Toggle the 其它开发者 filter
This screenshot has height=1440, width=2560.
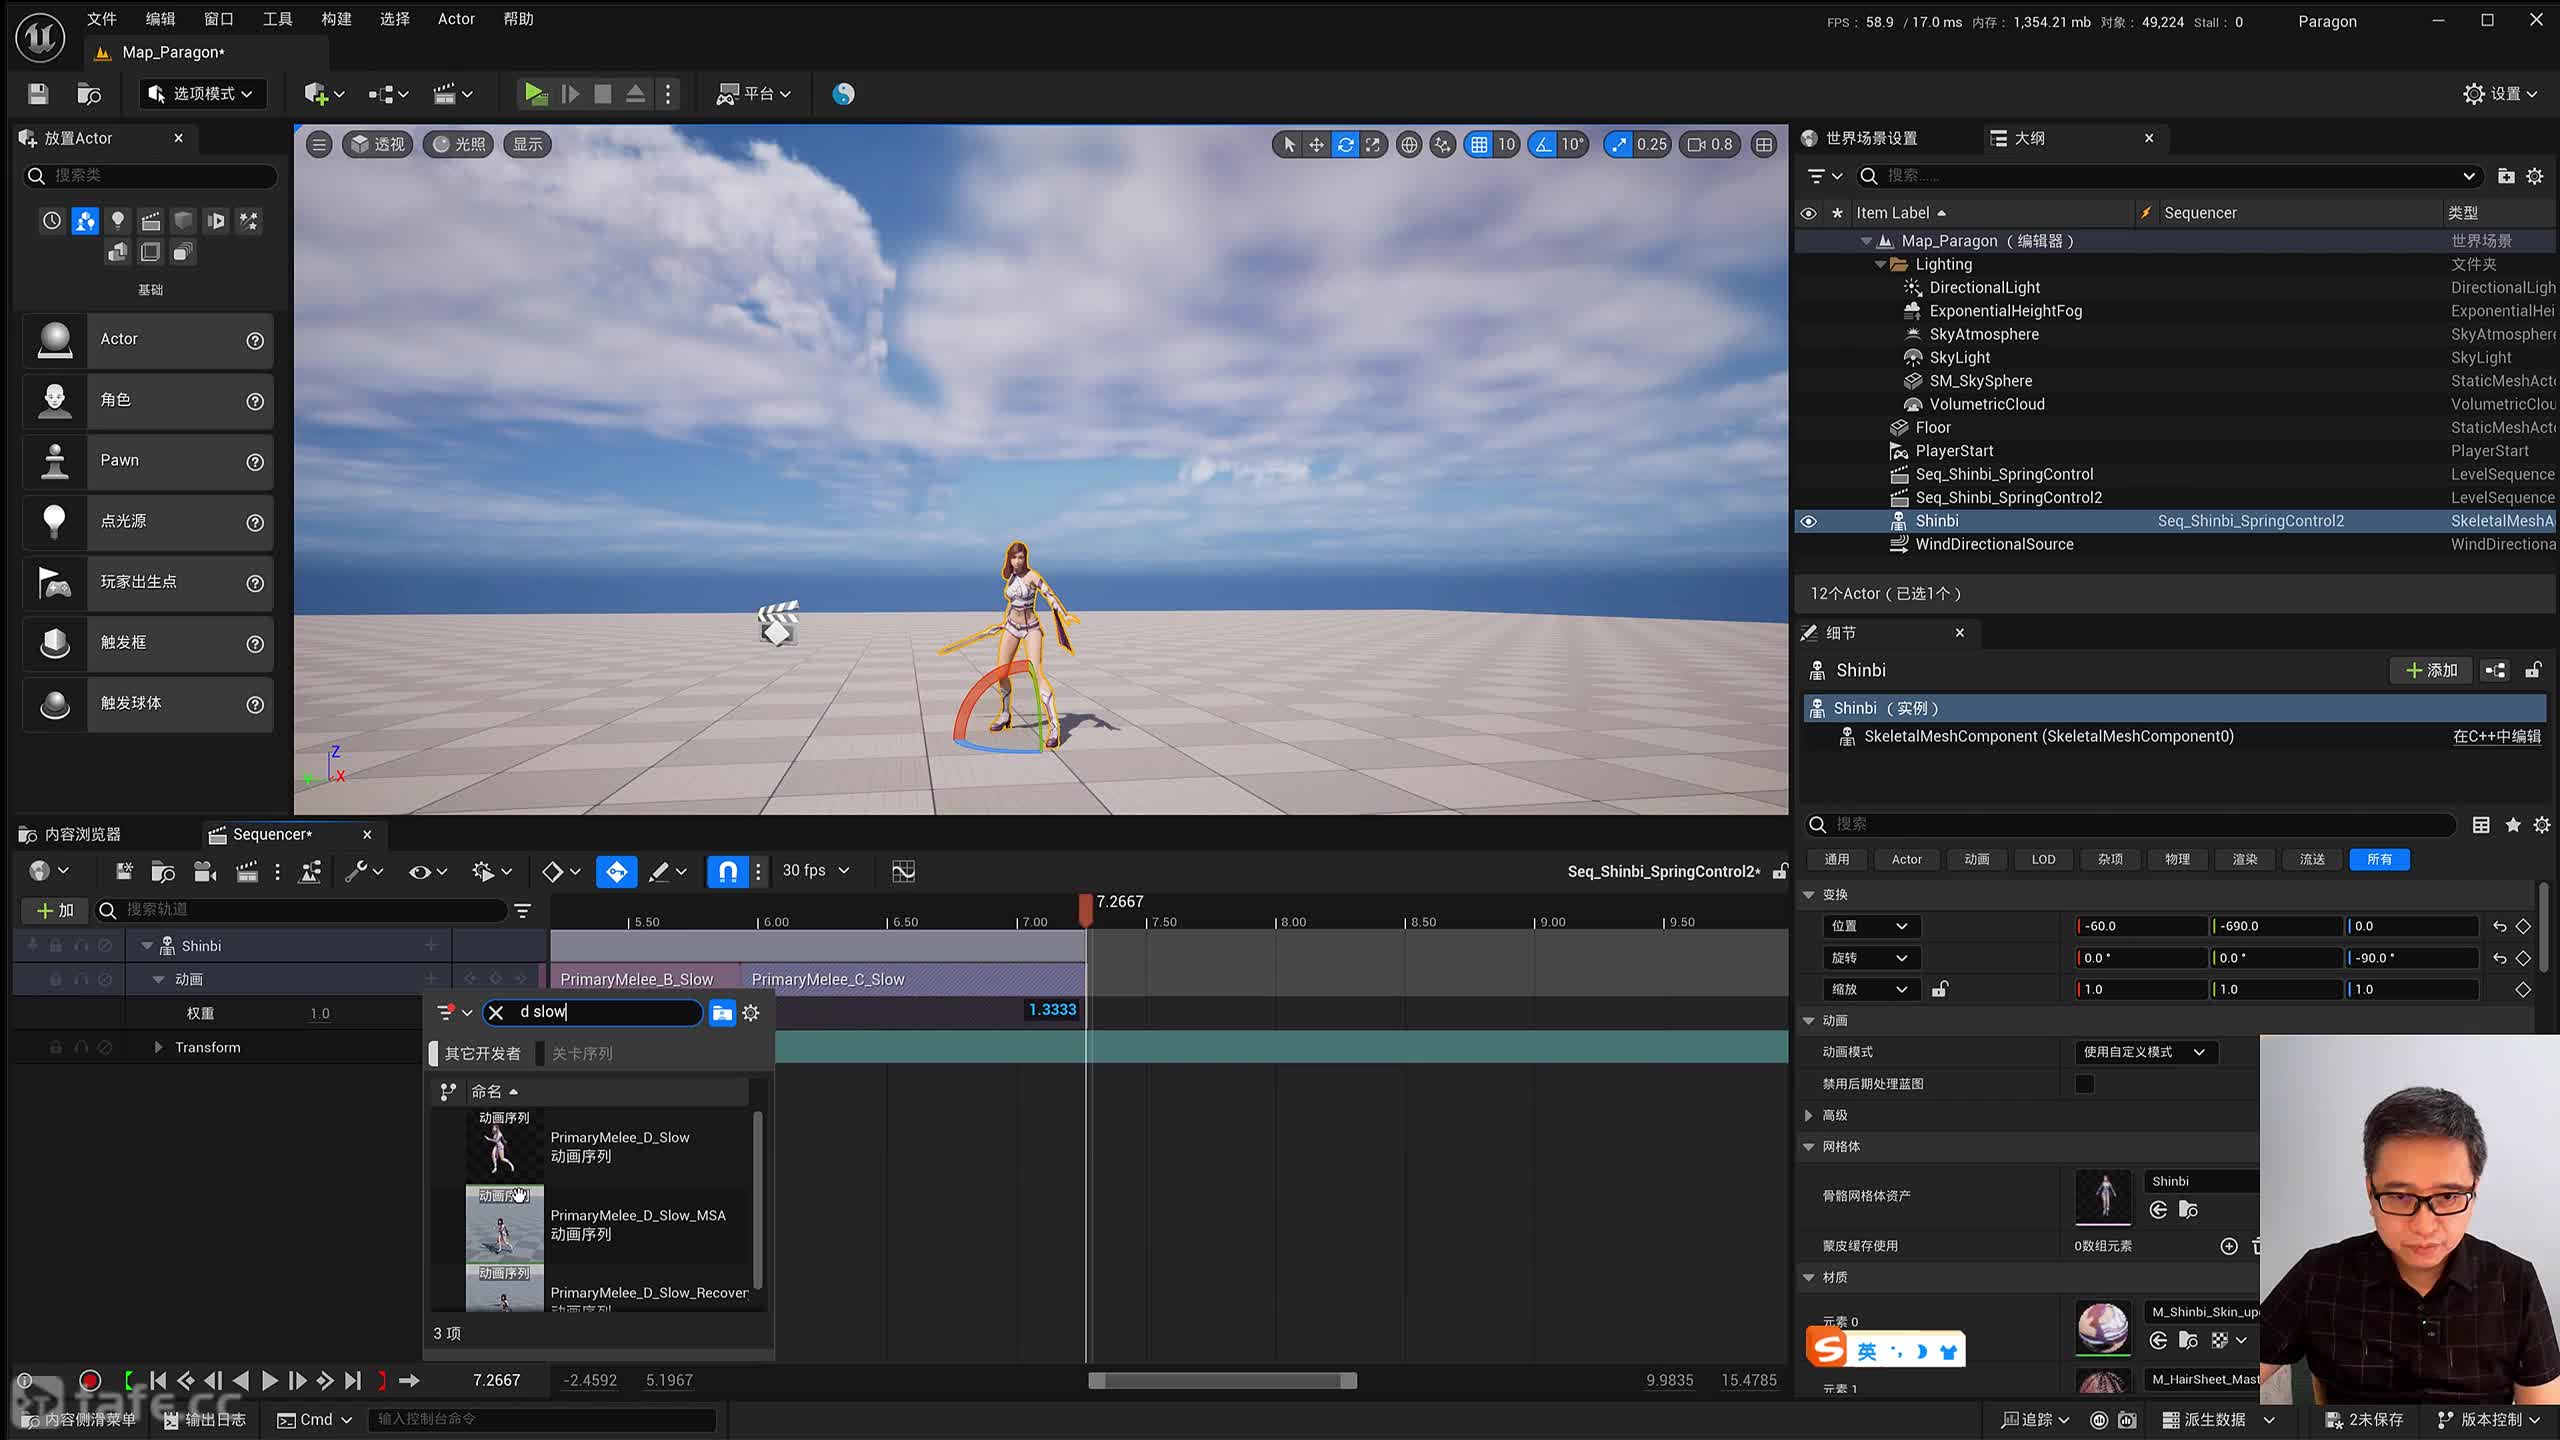click(x=480, y=1054)
